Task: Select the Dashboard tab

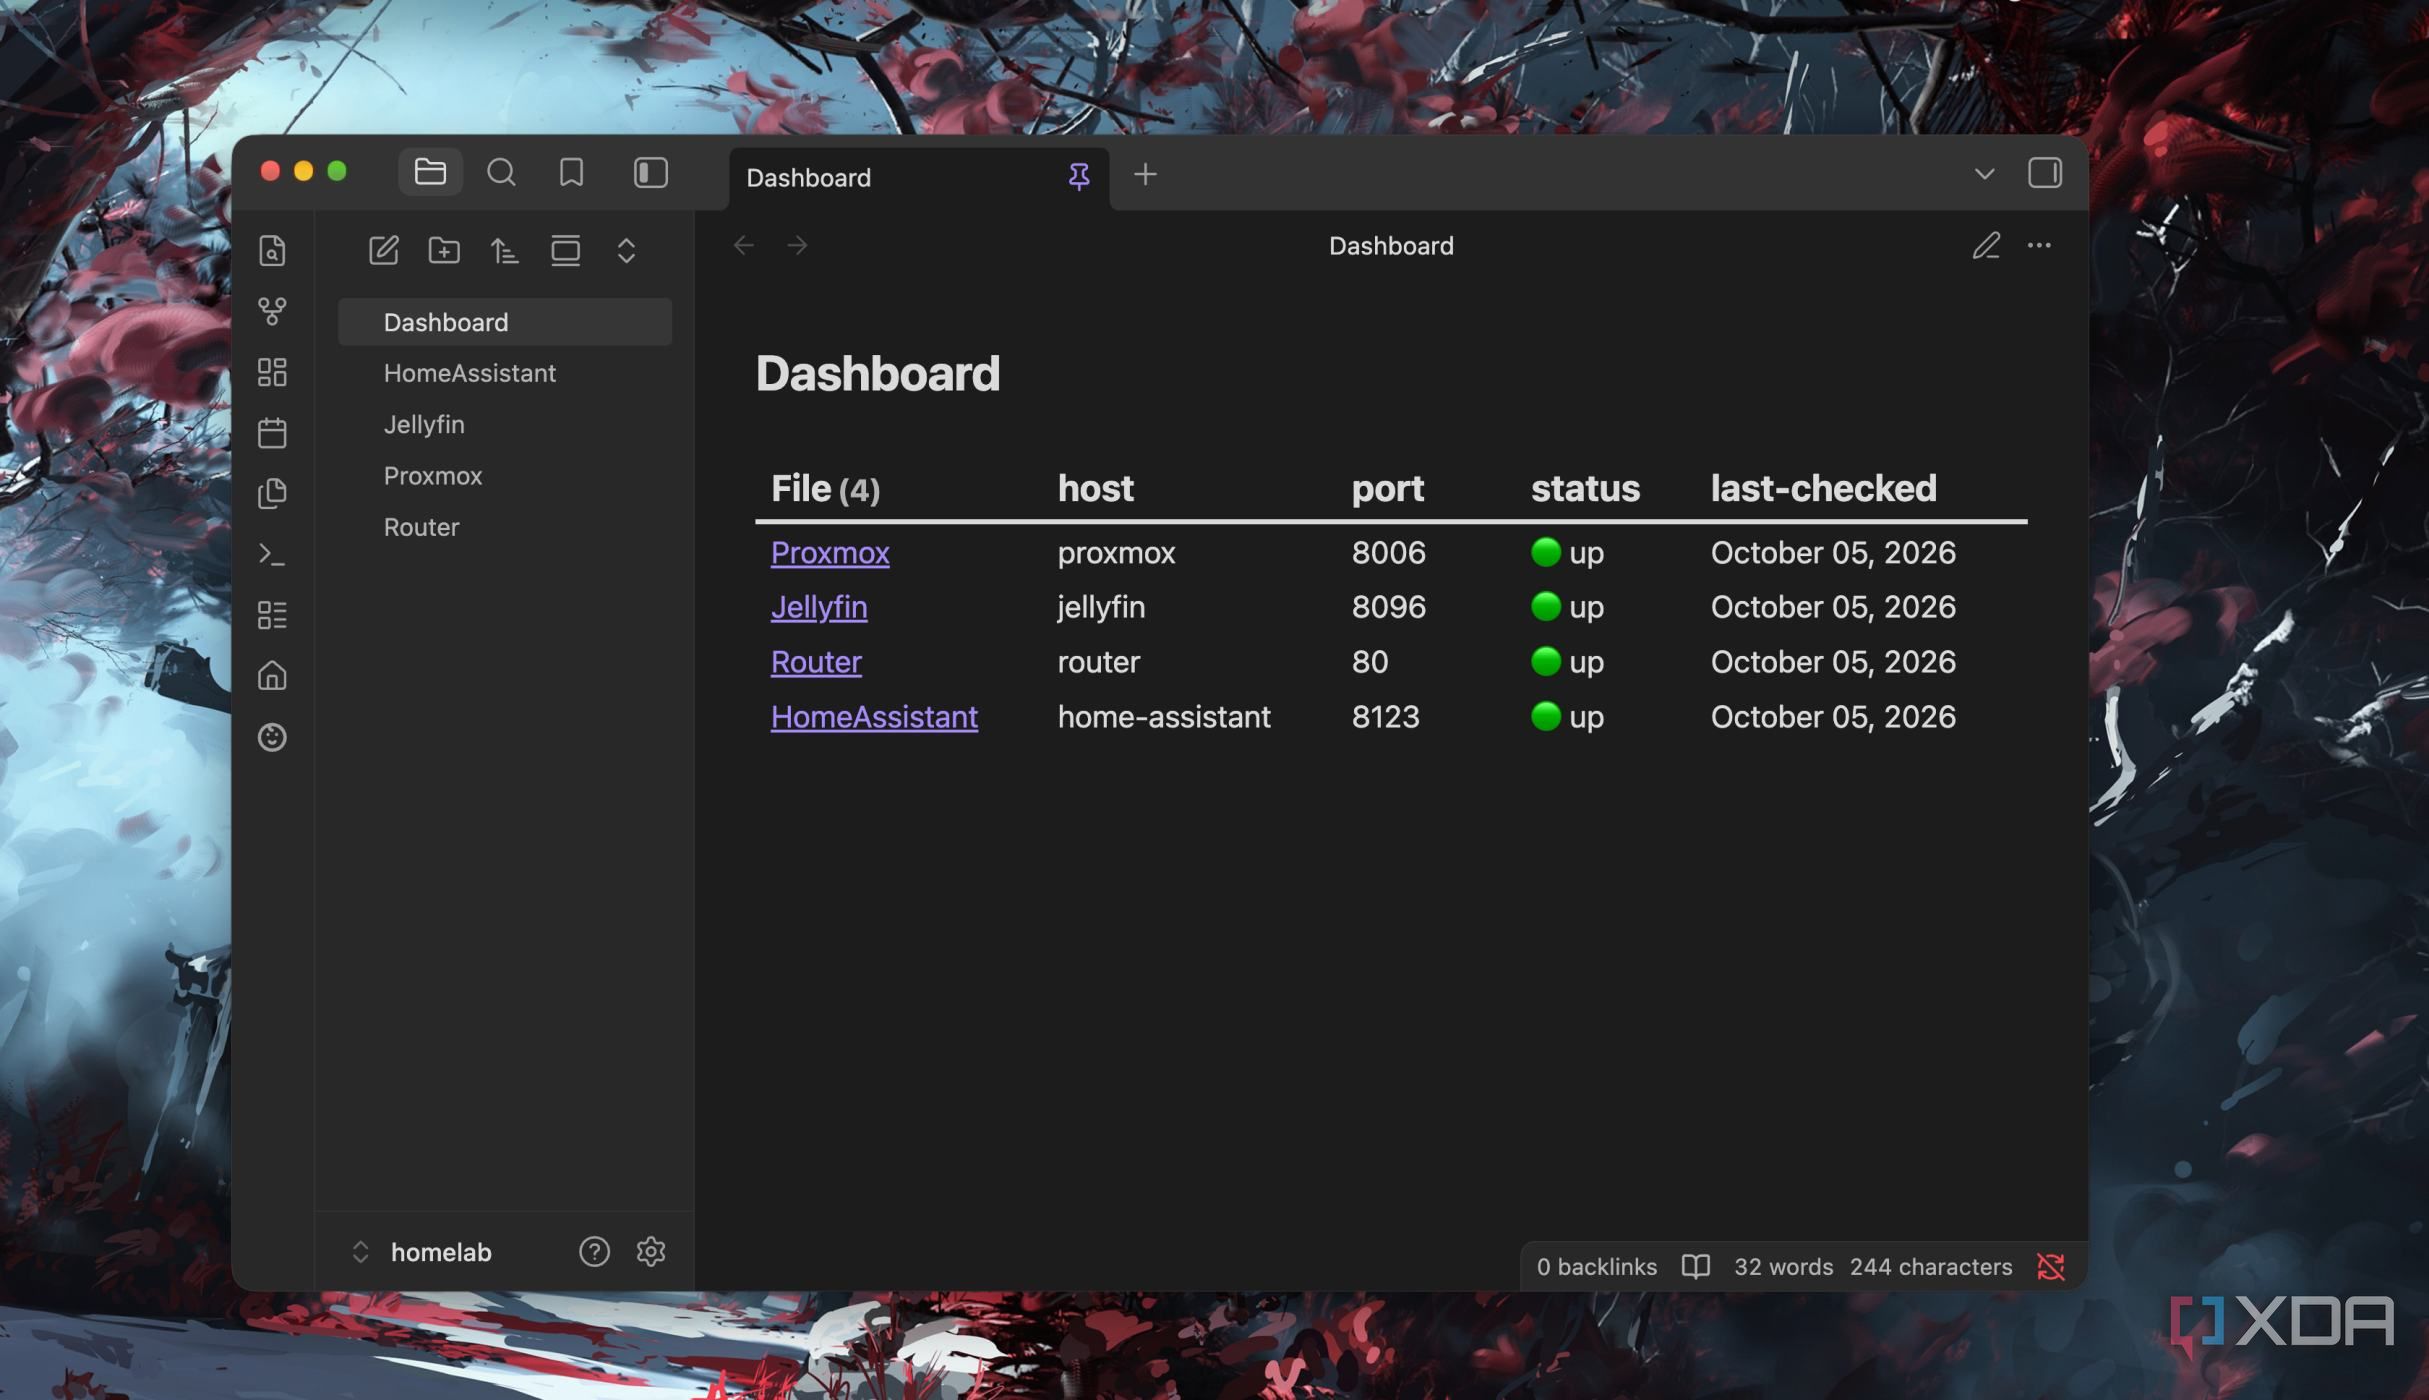Action: 919,177
